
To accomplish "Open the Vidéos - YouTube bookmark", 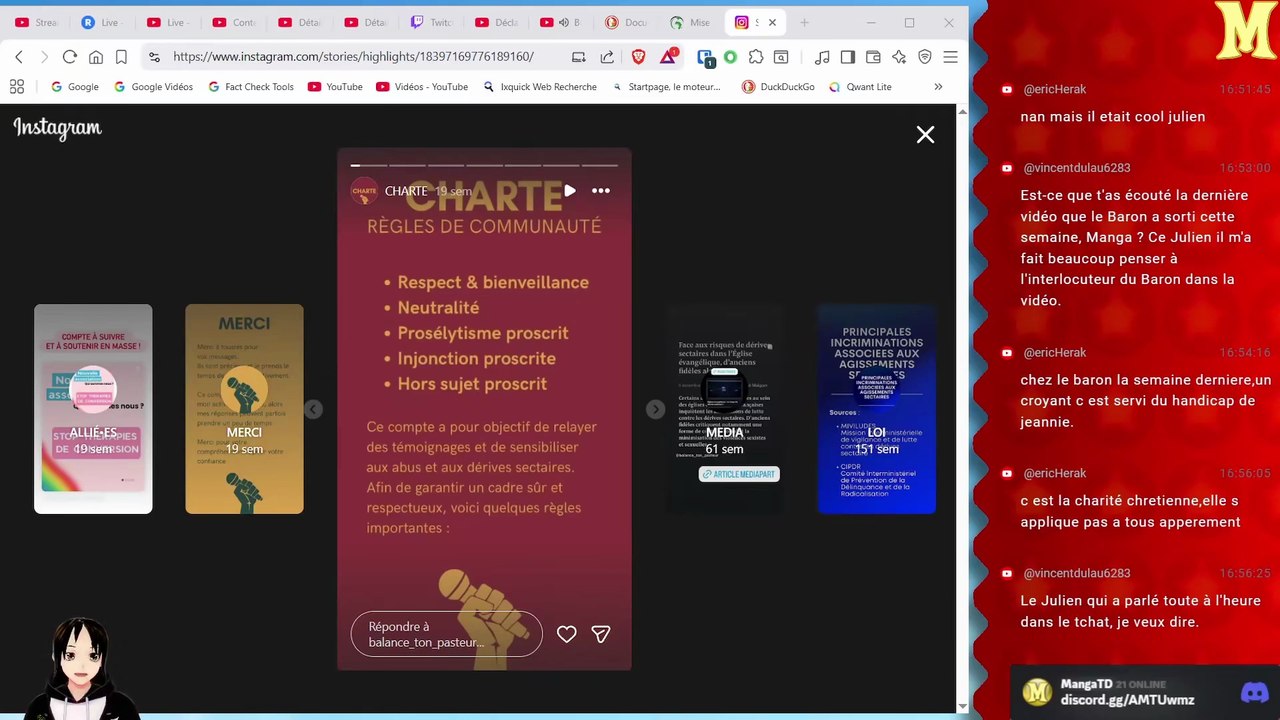I will click(422, 87).
